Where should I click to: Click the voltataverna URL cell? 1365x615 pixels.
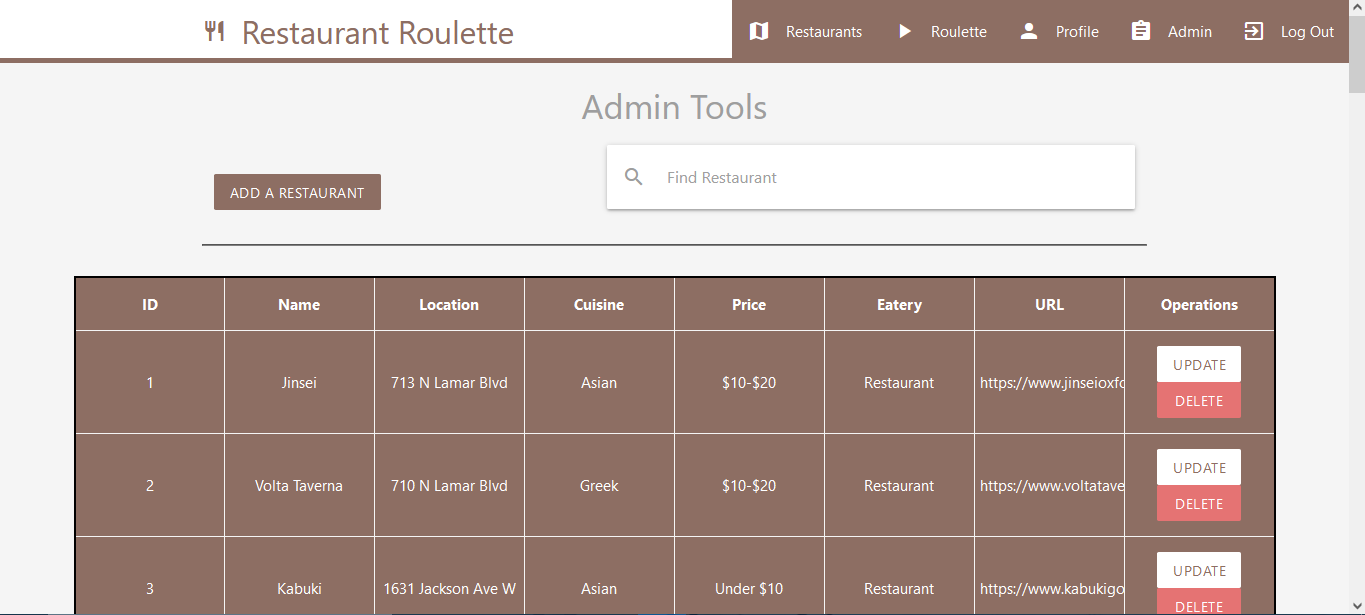(1049, 485)
